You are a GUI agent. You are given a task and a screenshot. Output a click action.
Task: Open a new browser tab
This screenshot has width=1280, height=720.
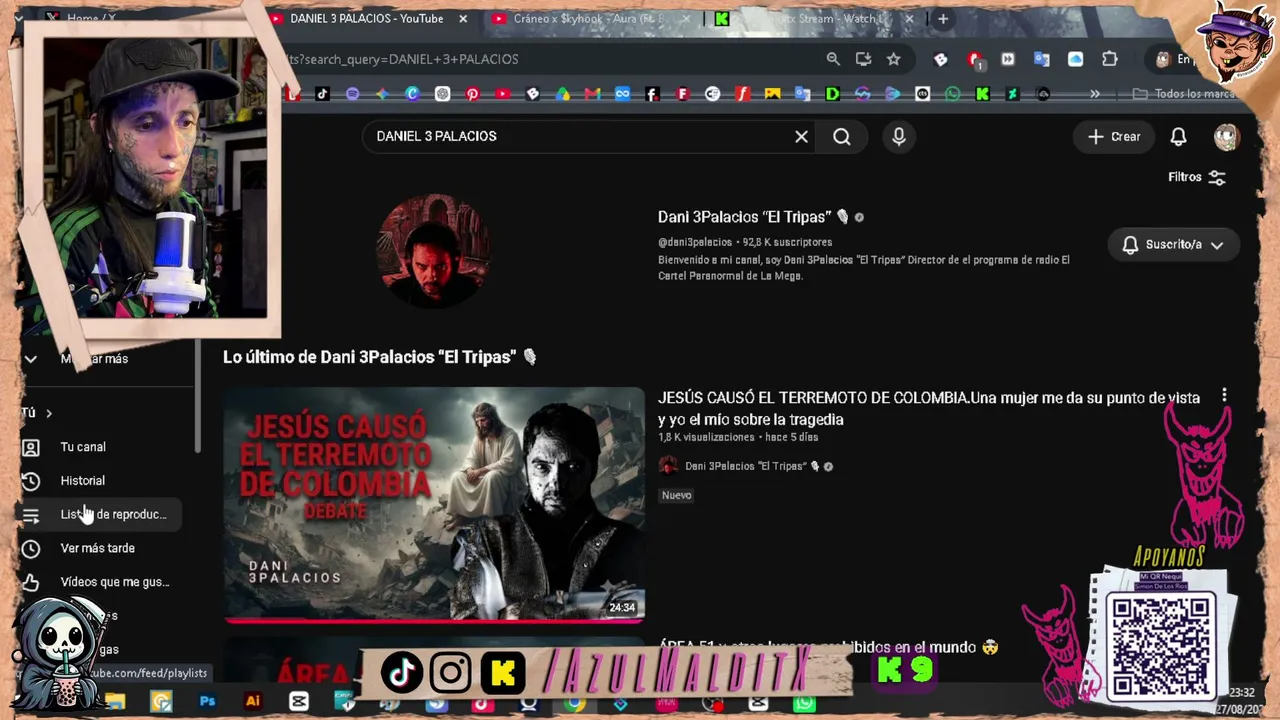[x=942, y=19]
